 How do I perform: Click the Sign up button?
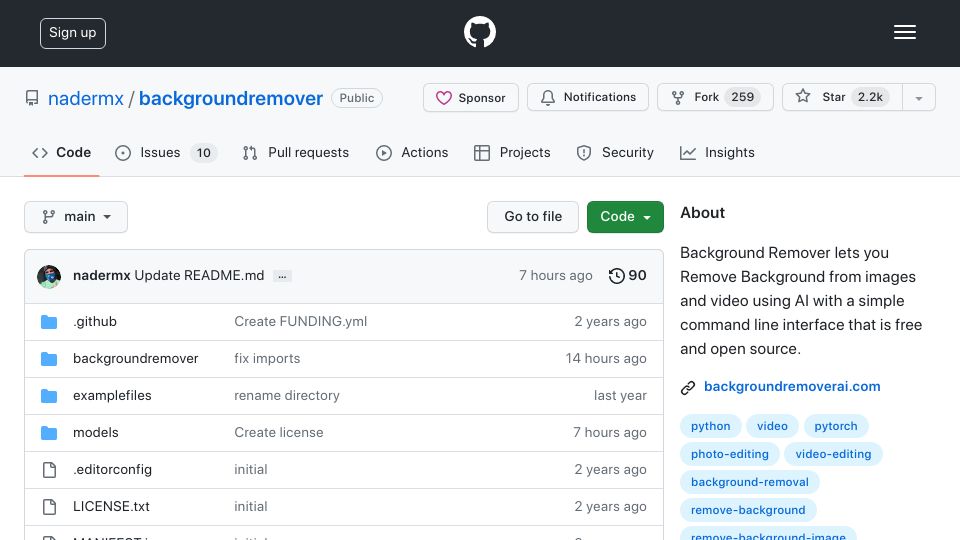pos(73,33)
